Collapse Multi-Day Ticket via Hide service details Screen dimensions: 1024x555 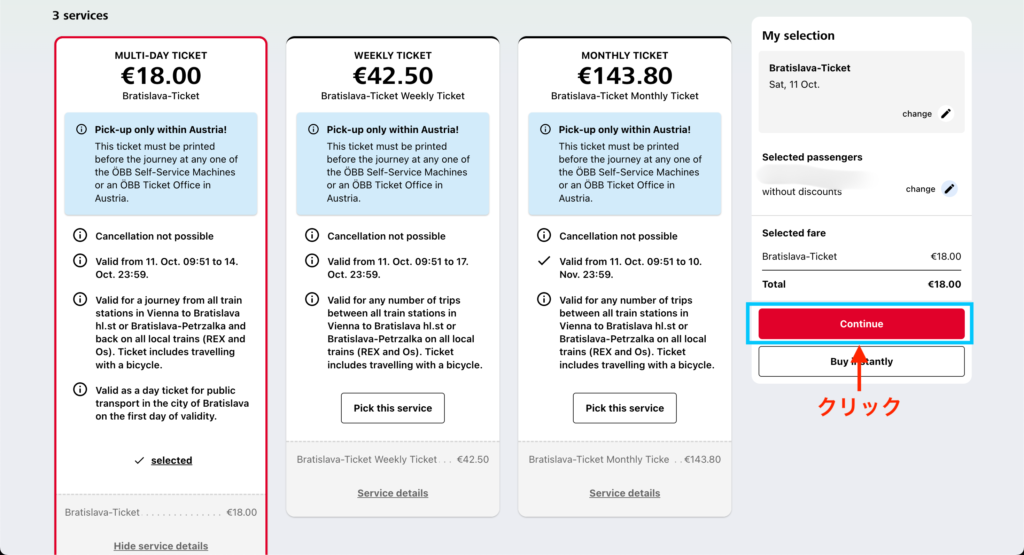161,546
